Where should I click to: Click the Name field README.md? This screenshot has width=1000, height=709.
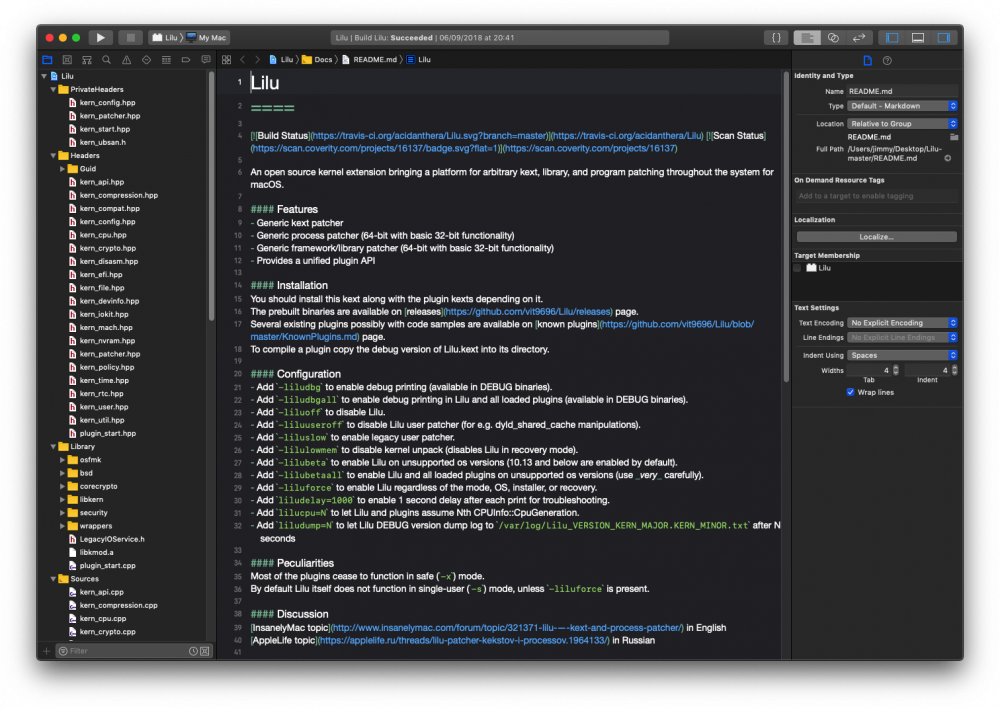click(902, 91)
